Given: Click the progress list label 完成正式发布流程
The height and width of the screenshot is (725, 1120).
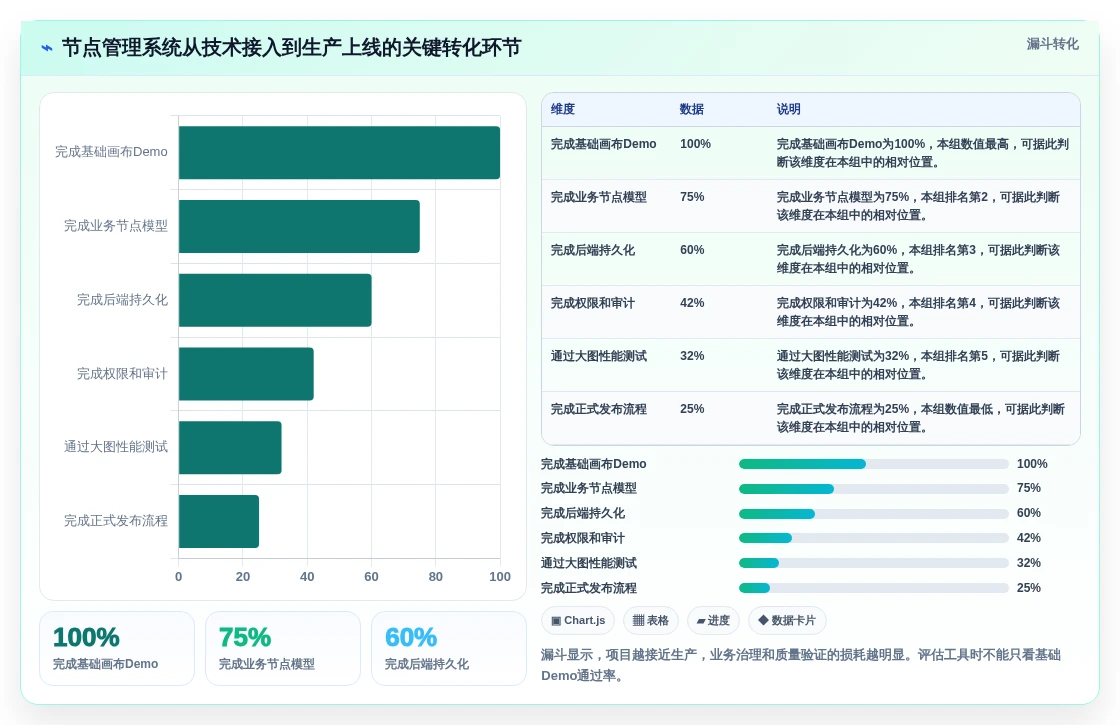Looking at the screenshot, I should [x=589, y=589].
